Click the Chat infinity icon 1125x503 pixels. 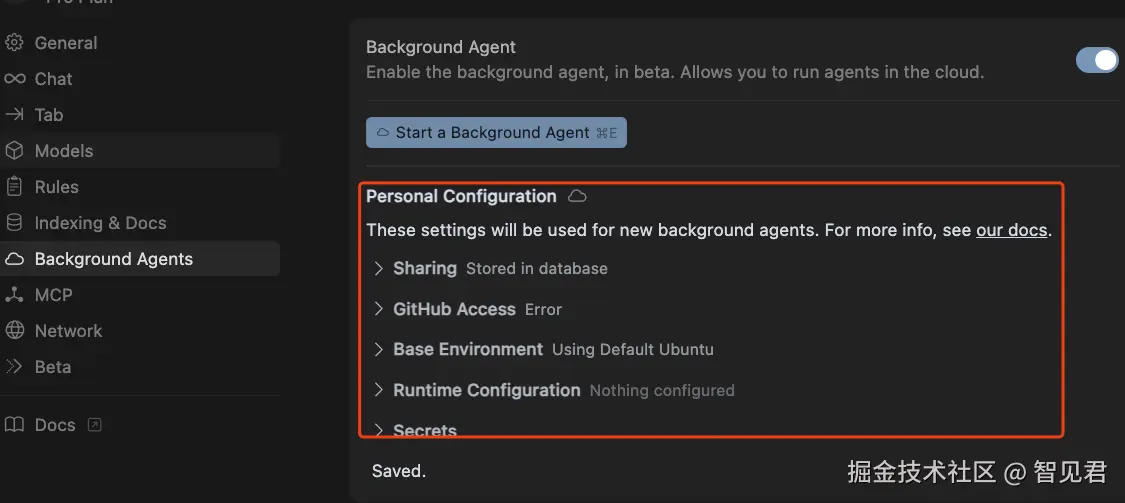point(14,79)
